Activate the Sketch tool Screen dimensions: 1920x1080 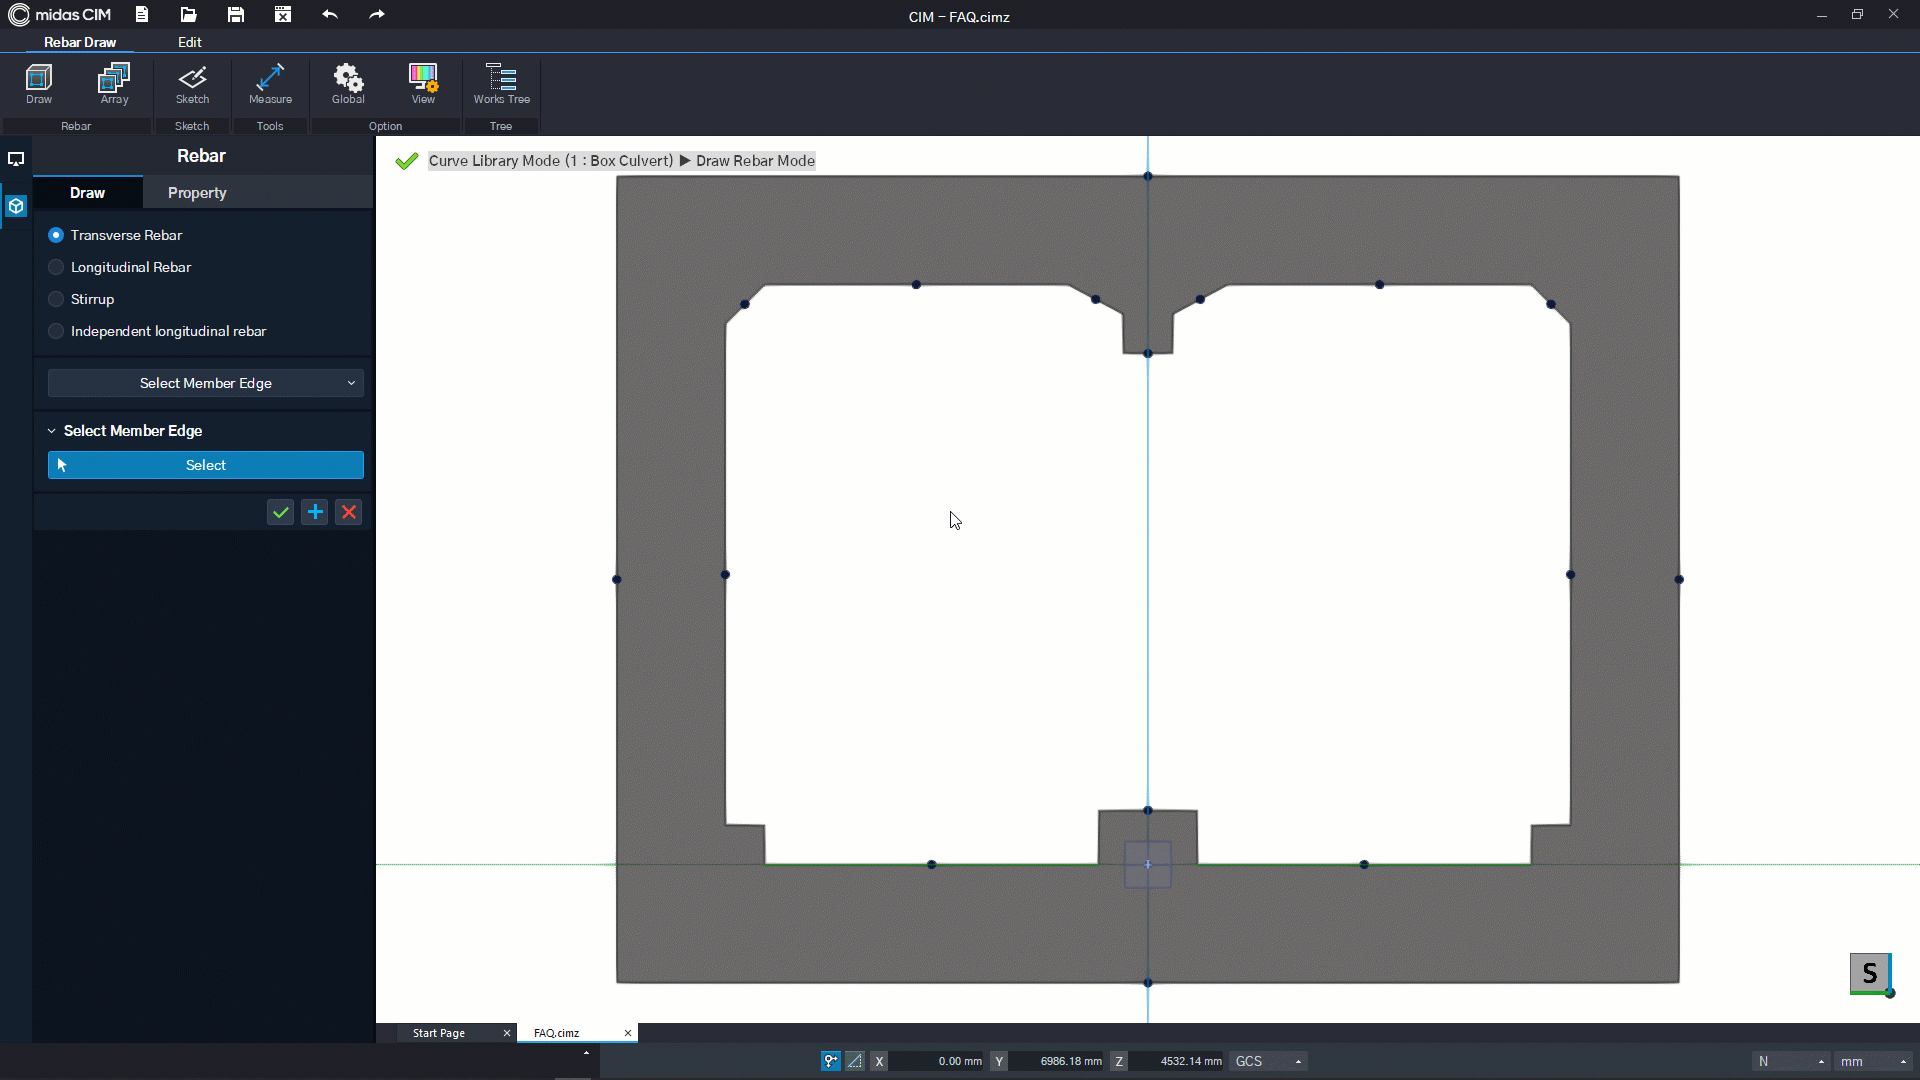(x=192, y=84)
